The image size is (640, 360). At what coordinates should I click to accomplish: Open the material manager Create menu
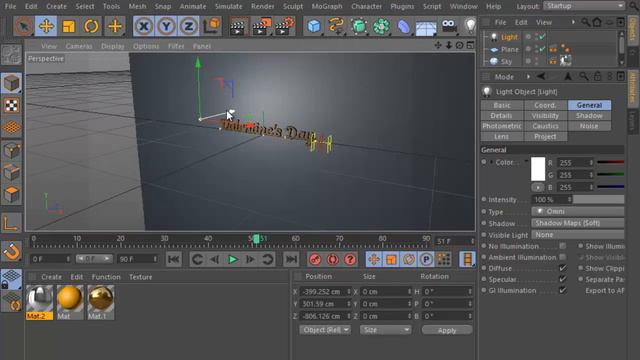51,277
